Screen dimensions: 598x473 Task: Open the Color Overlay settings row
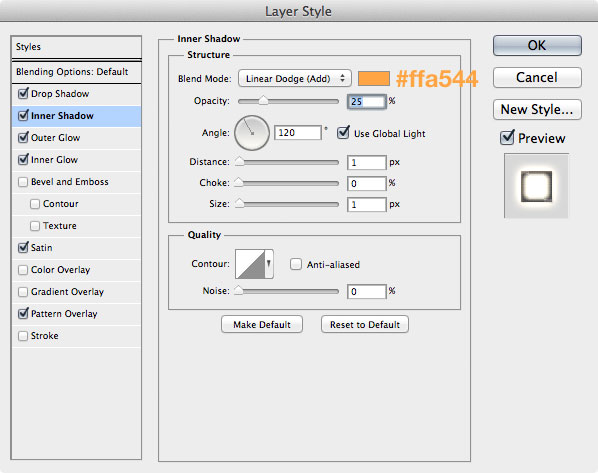click(76, 270)
